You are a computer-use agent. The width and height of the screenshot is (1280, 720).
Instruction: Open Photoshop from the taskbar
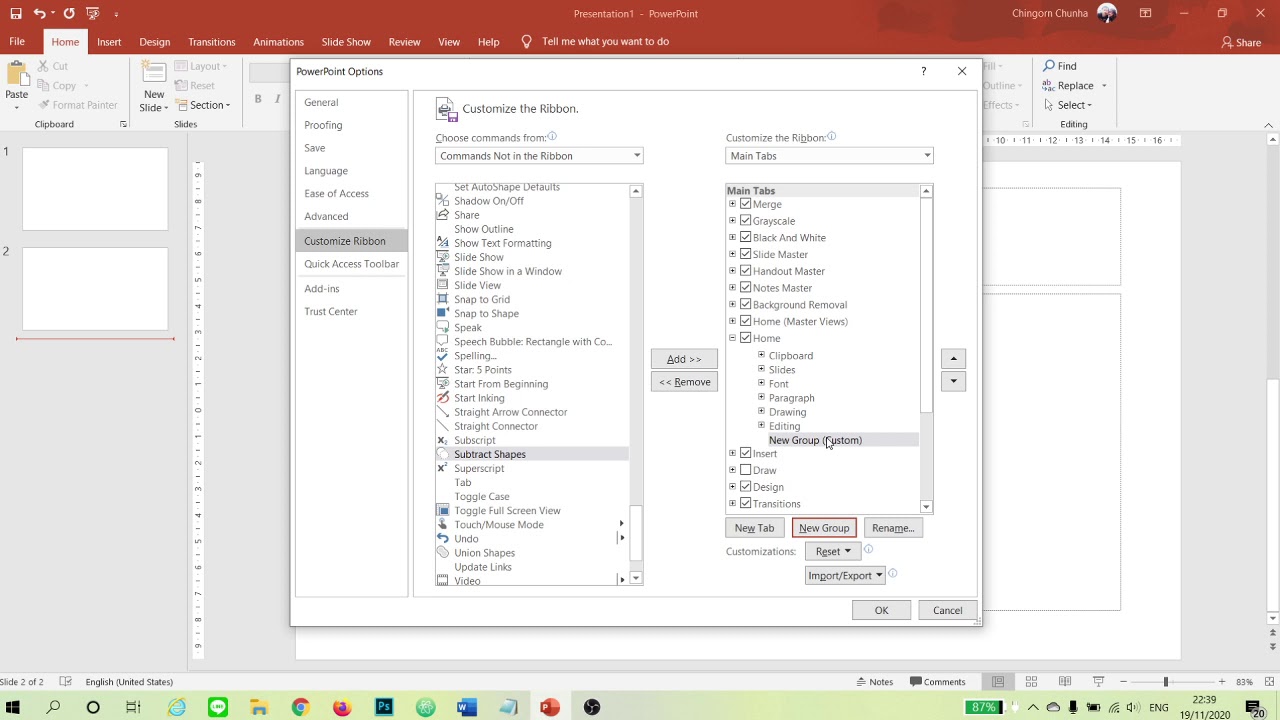(x=384, y=707)
